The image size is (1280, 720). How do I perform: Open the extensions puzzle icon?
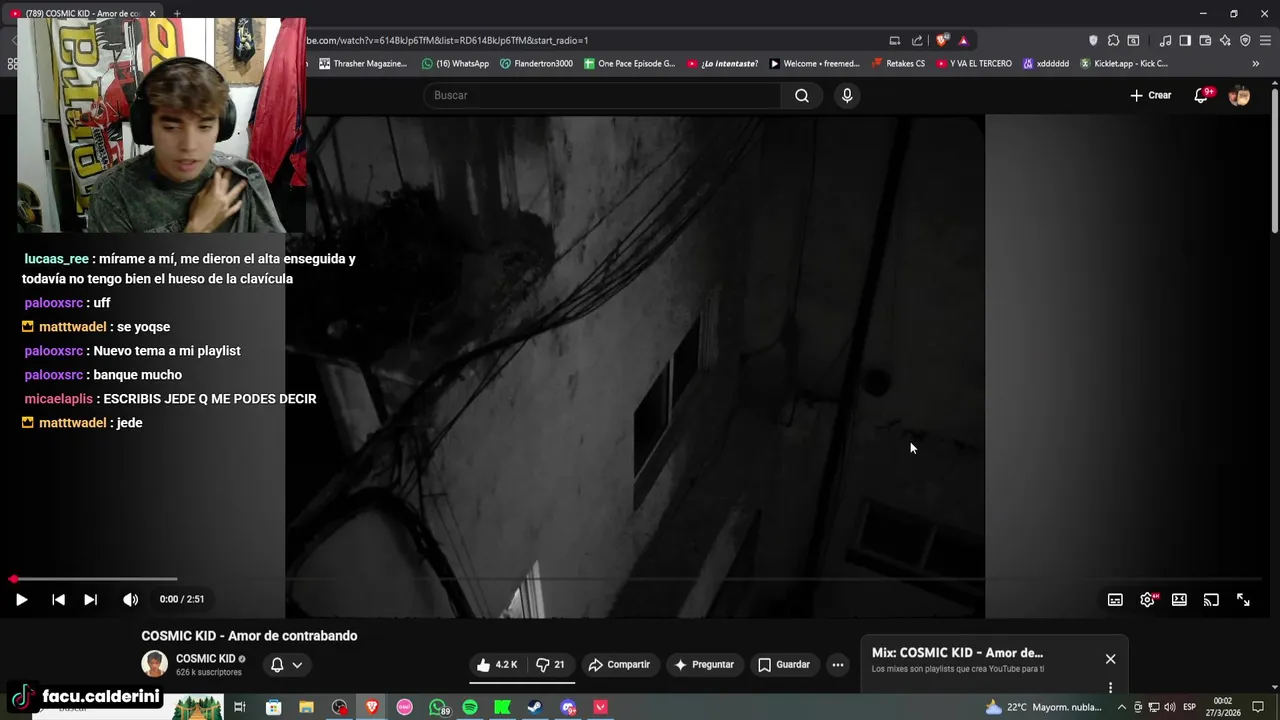click(1113, 41)
